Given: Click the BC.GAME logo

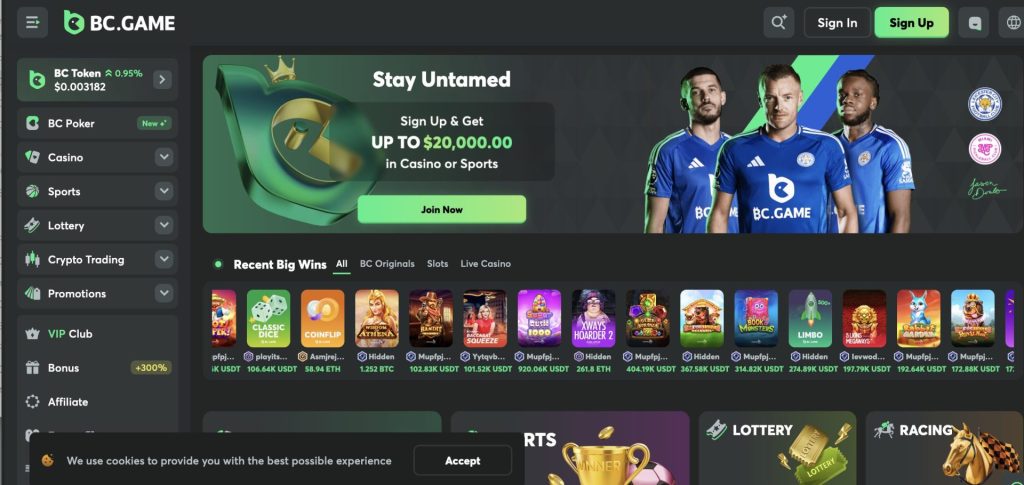Looking at the screenshot, I should click(x=120, y=23).
